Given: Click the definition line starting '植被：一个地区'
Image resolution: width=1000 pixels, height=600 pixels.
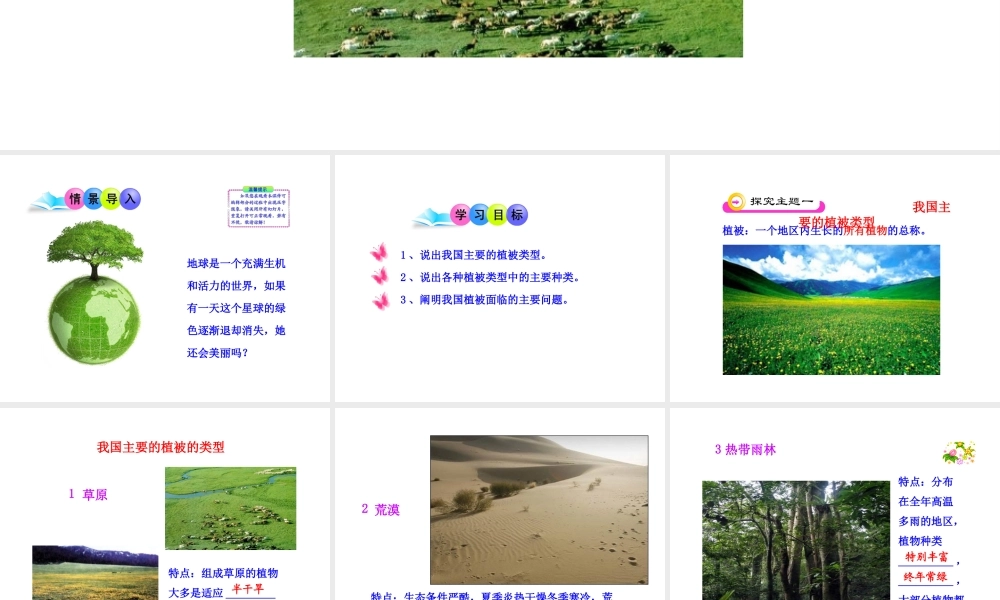Looking at the screenshot, I should coord(824,231).
